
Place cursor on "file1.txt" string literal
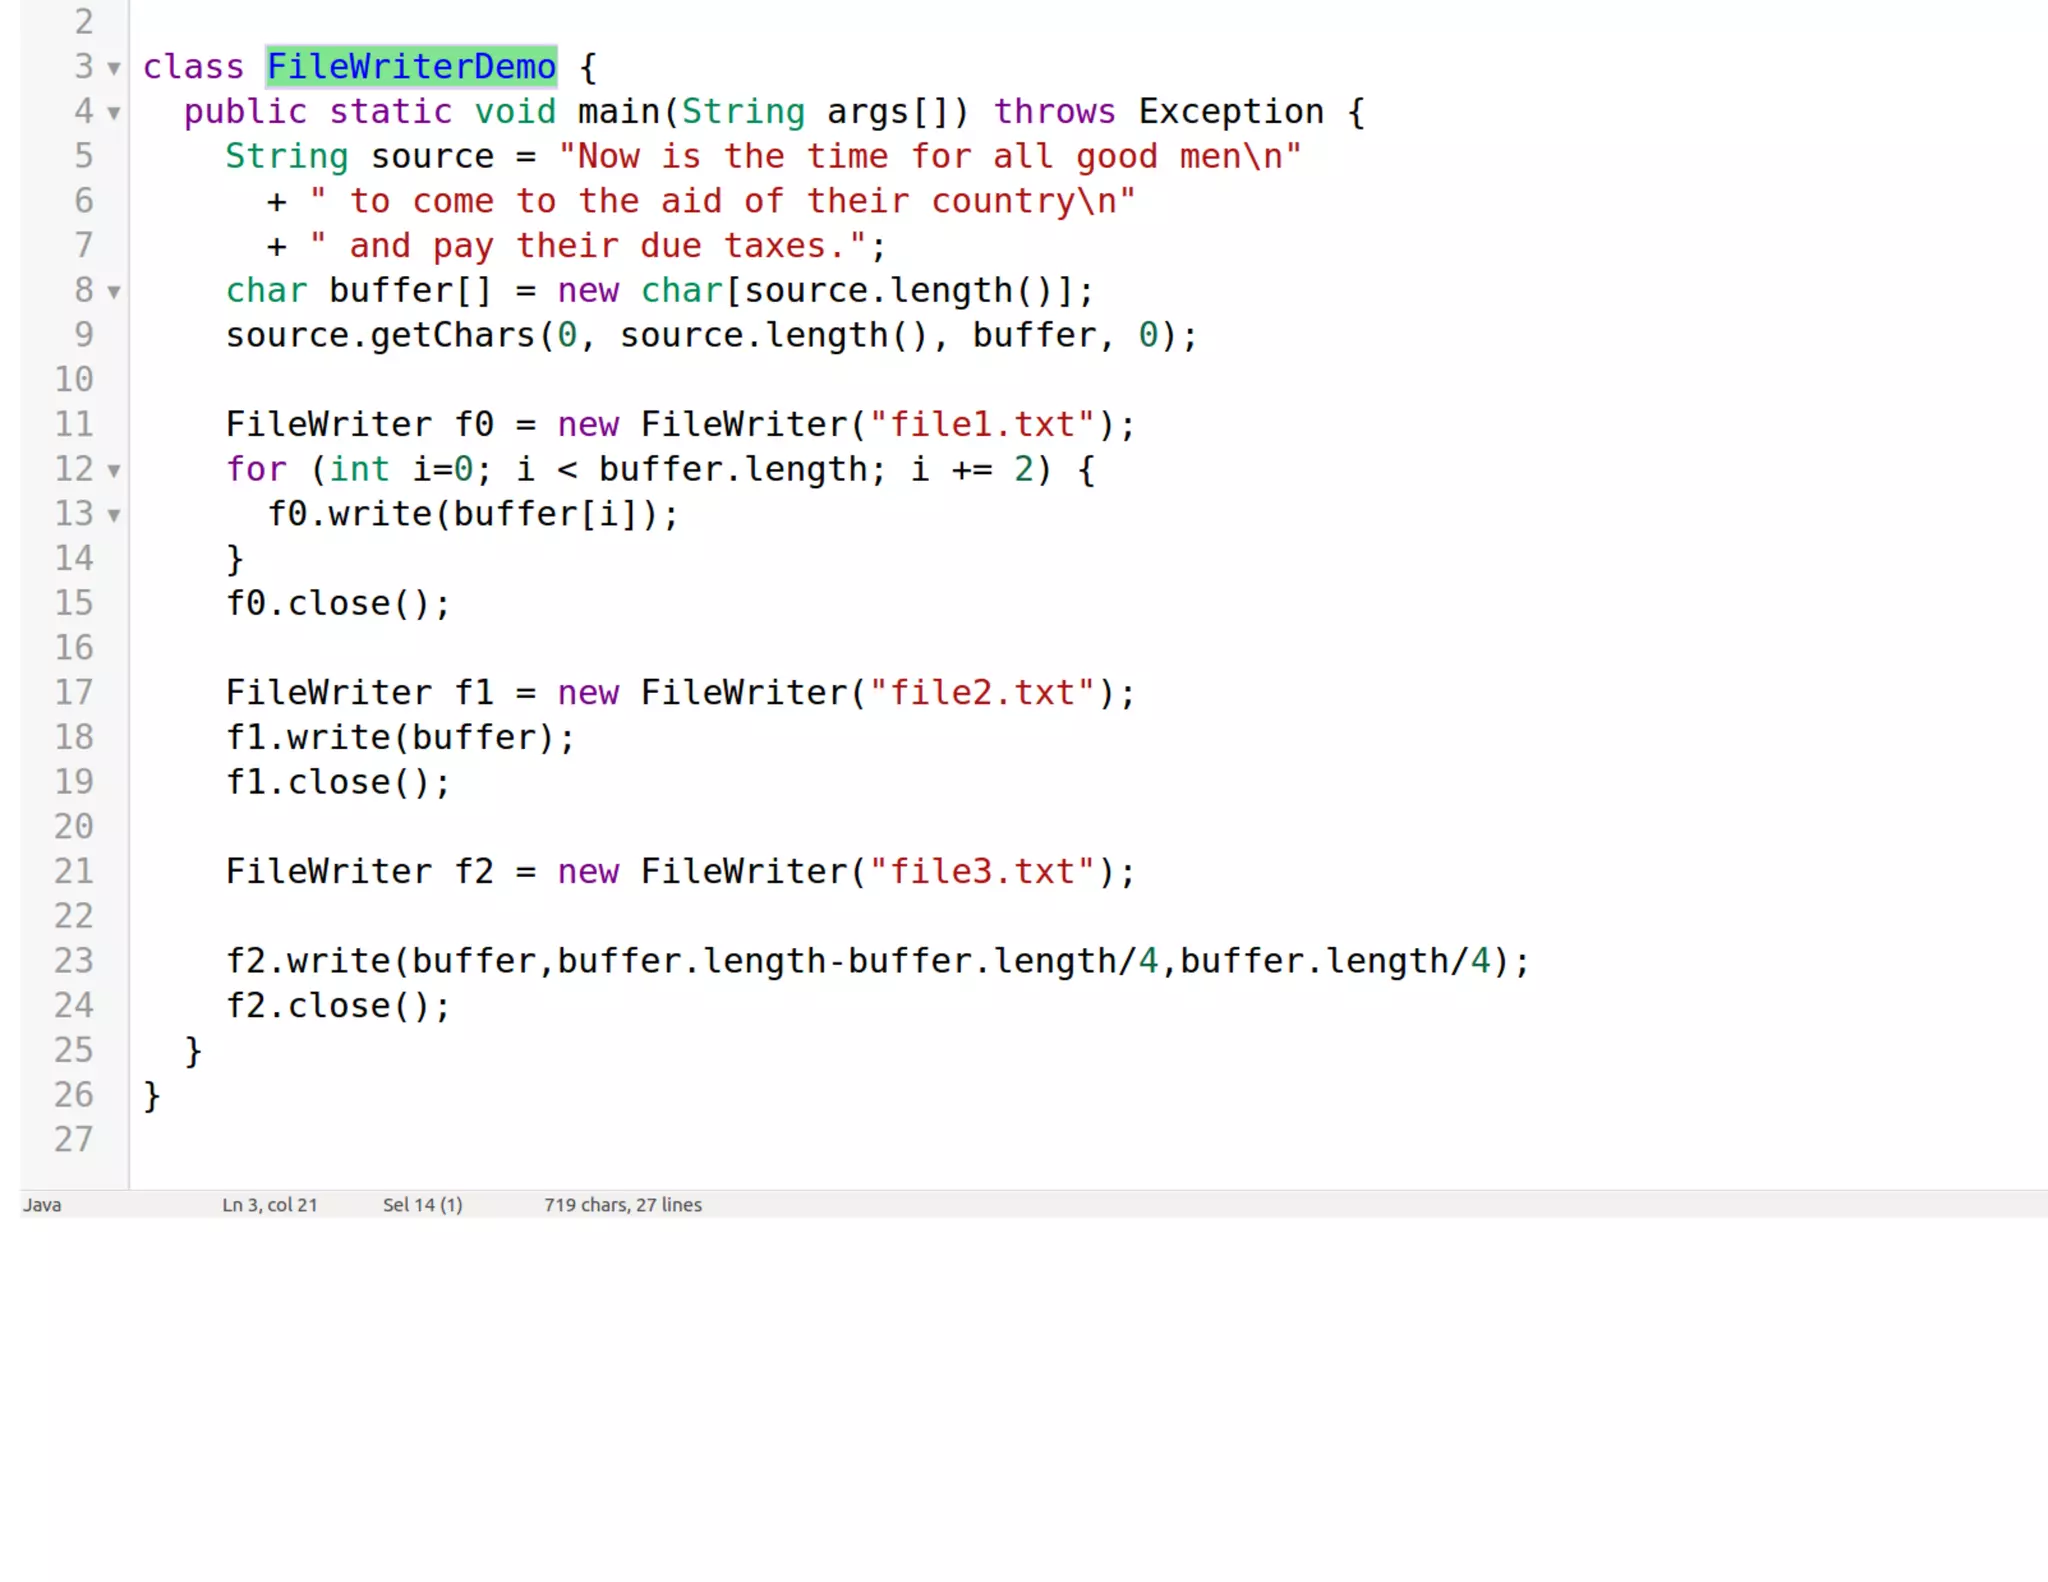click(982, 424)
